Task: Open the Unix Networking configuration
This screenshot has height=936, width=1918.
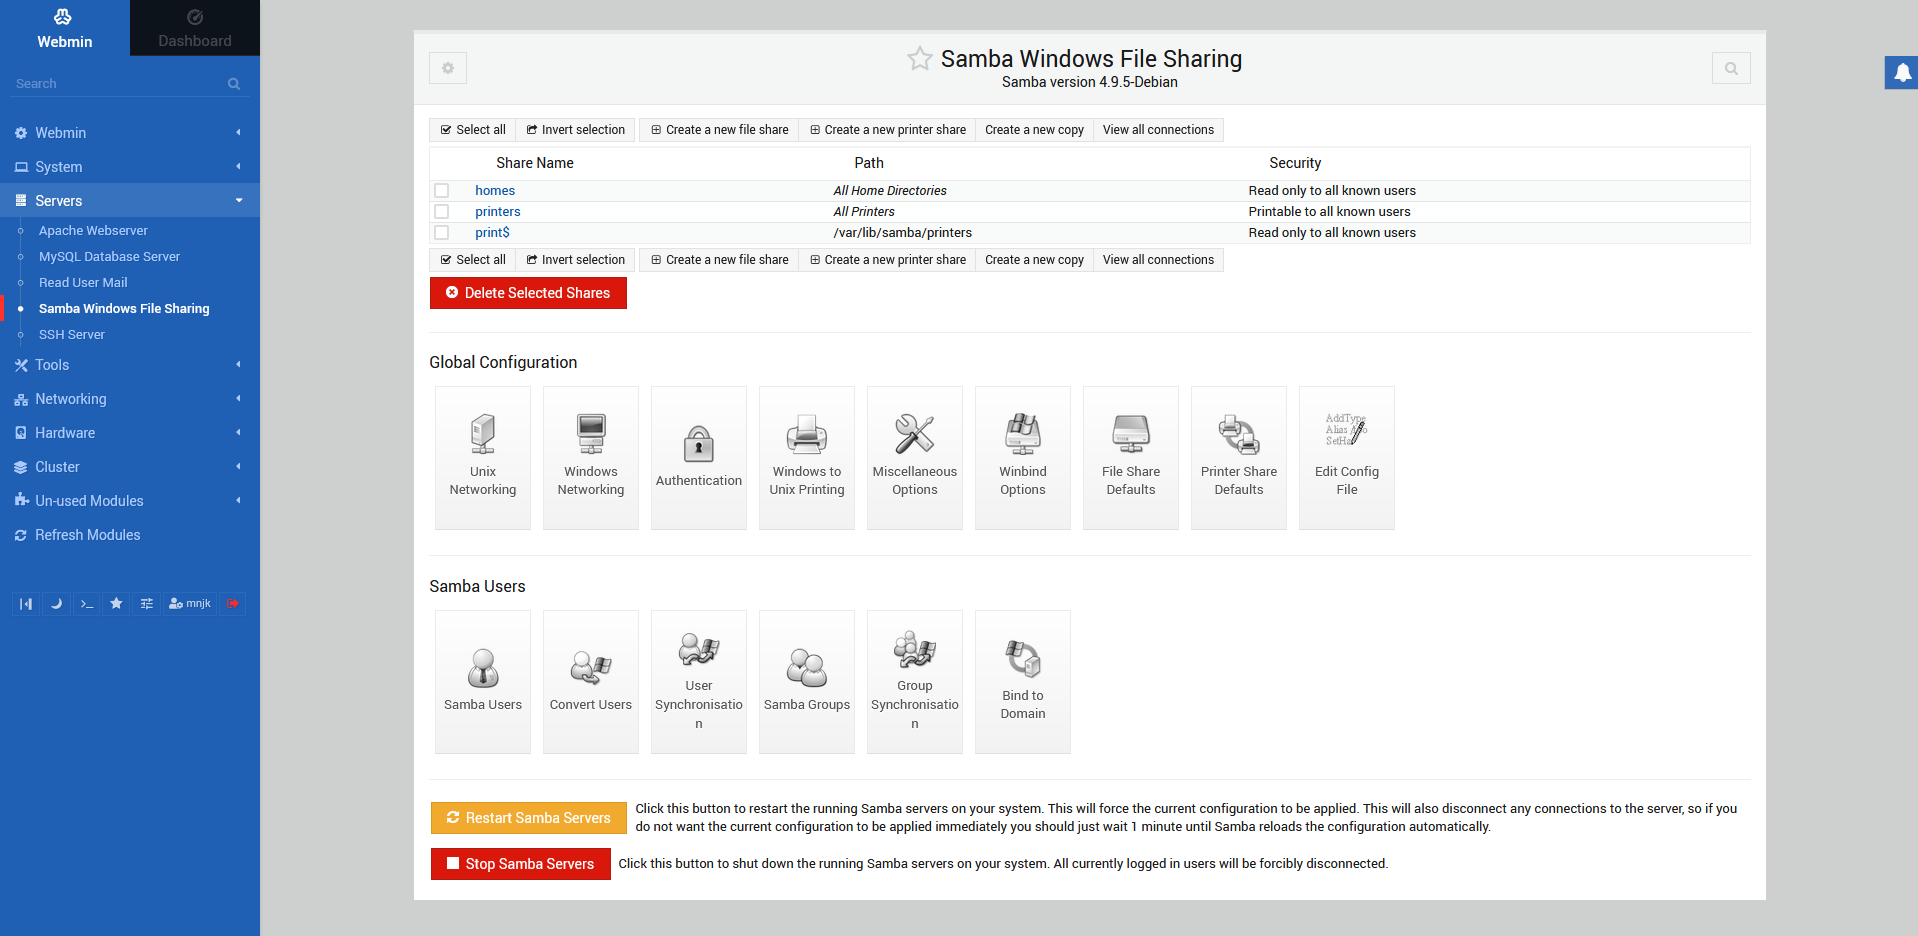Action: click(483, 457)
